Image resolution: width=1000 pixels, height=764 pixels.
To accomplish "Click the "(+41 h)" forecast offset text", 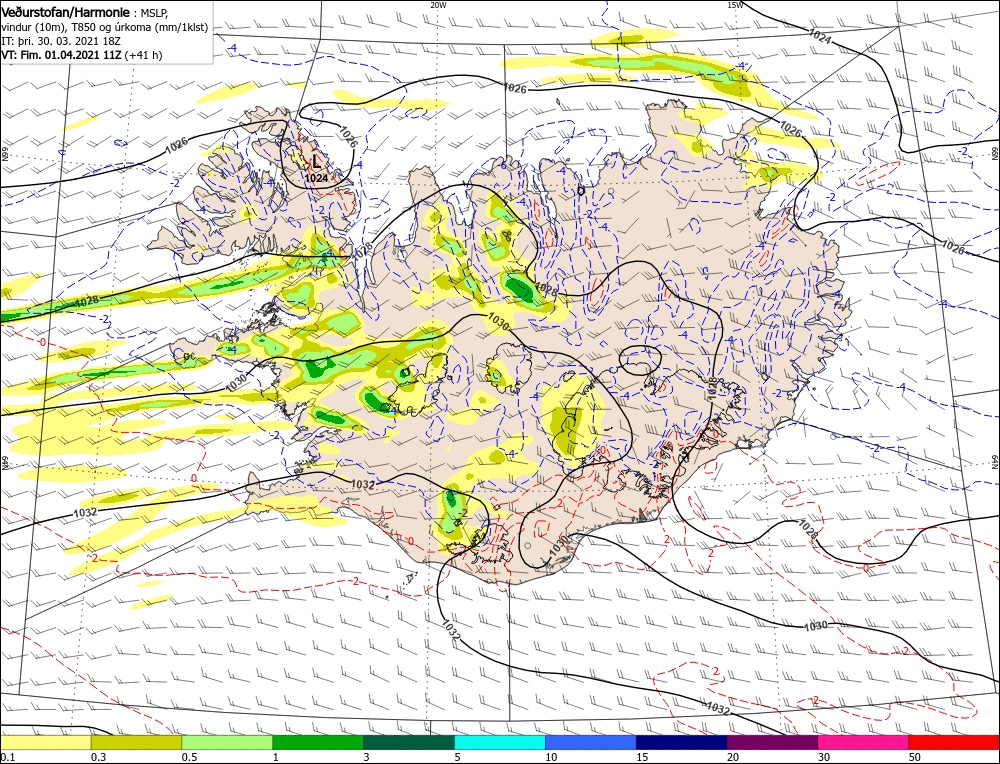I will (x=143, y=55).
